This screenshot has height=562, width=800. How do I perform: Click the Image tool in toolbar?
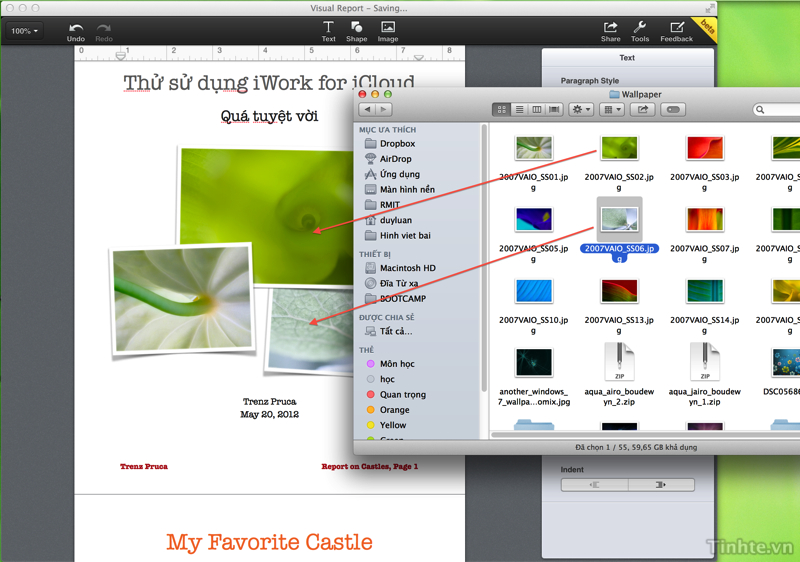(x=388, y=32)
